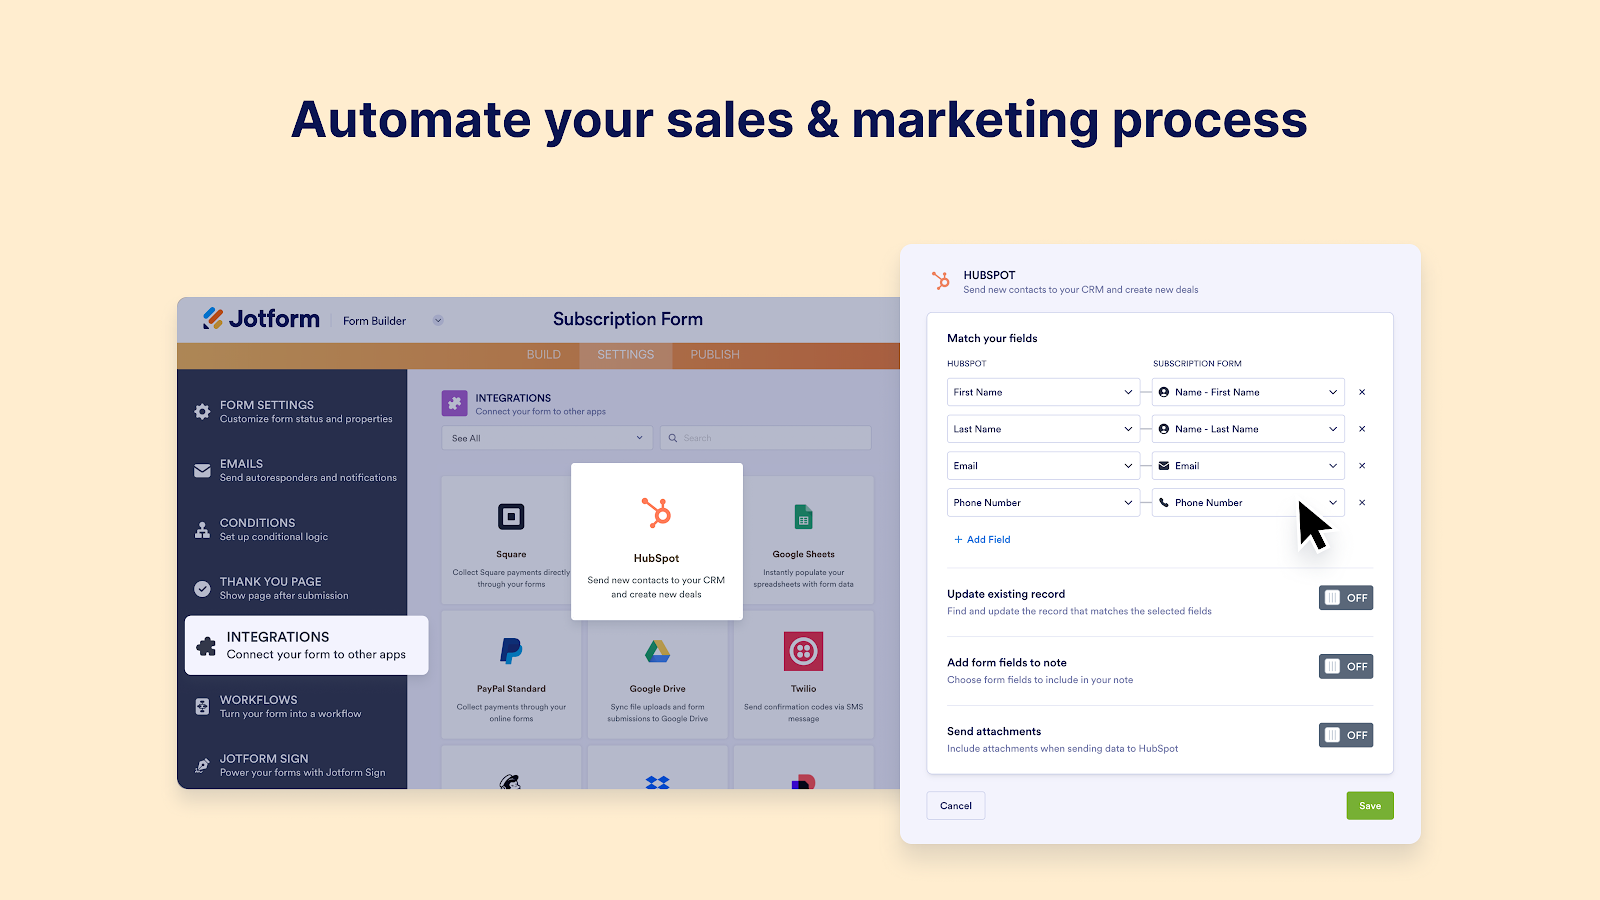Image resolution: width=1600 pixels, height=900 pixels.
Task: Click Add Field link
Action: (982, 539)
